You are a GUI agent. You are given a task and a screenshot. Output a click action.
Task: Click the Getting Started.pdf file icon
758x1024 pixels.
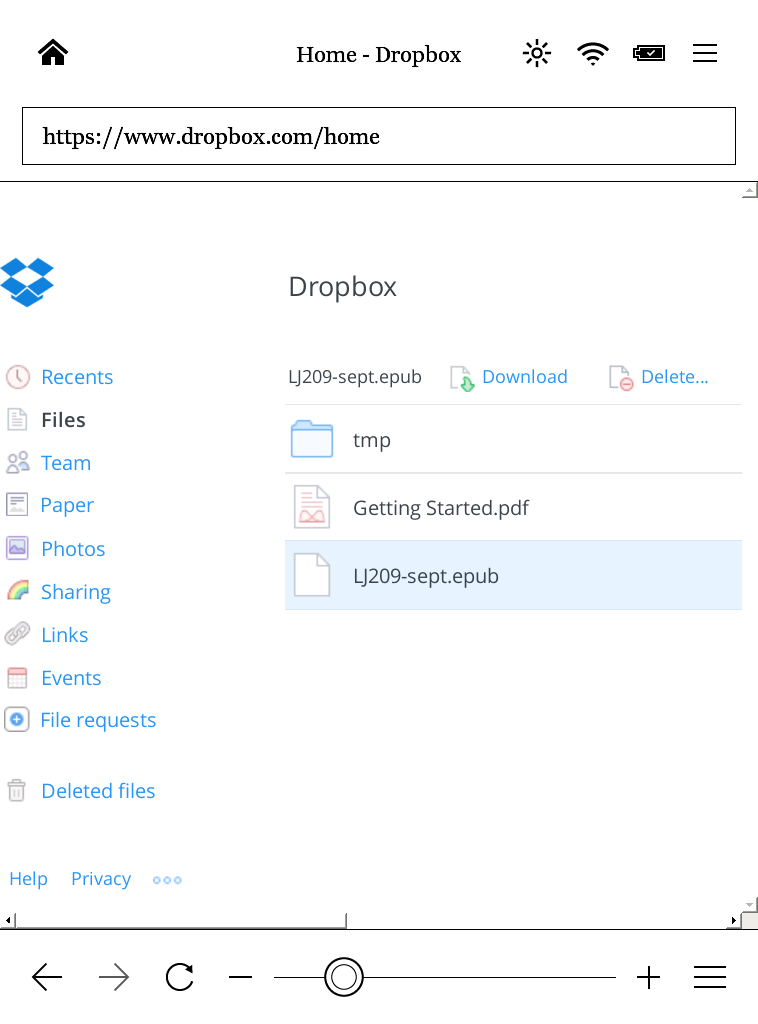point(311,507)
